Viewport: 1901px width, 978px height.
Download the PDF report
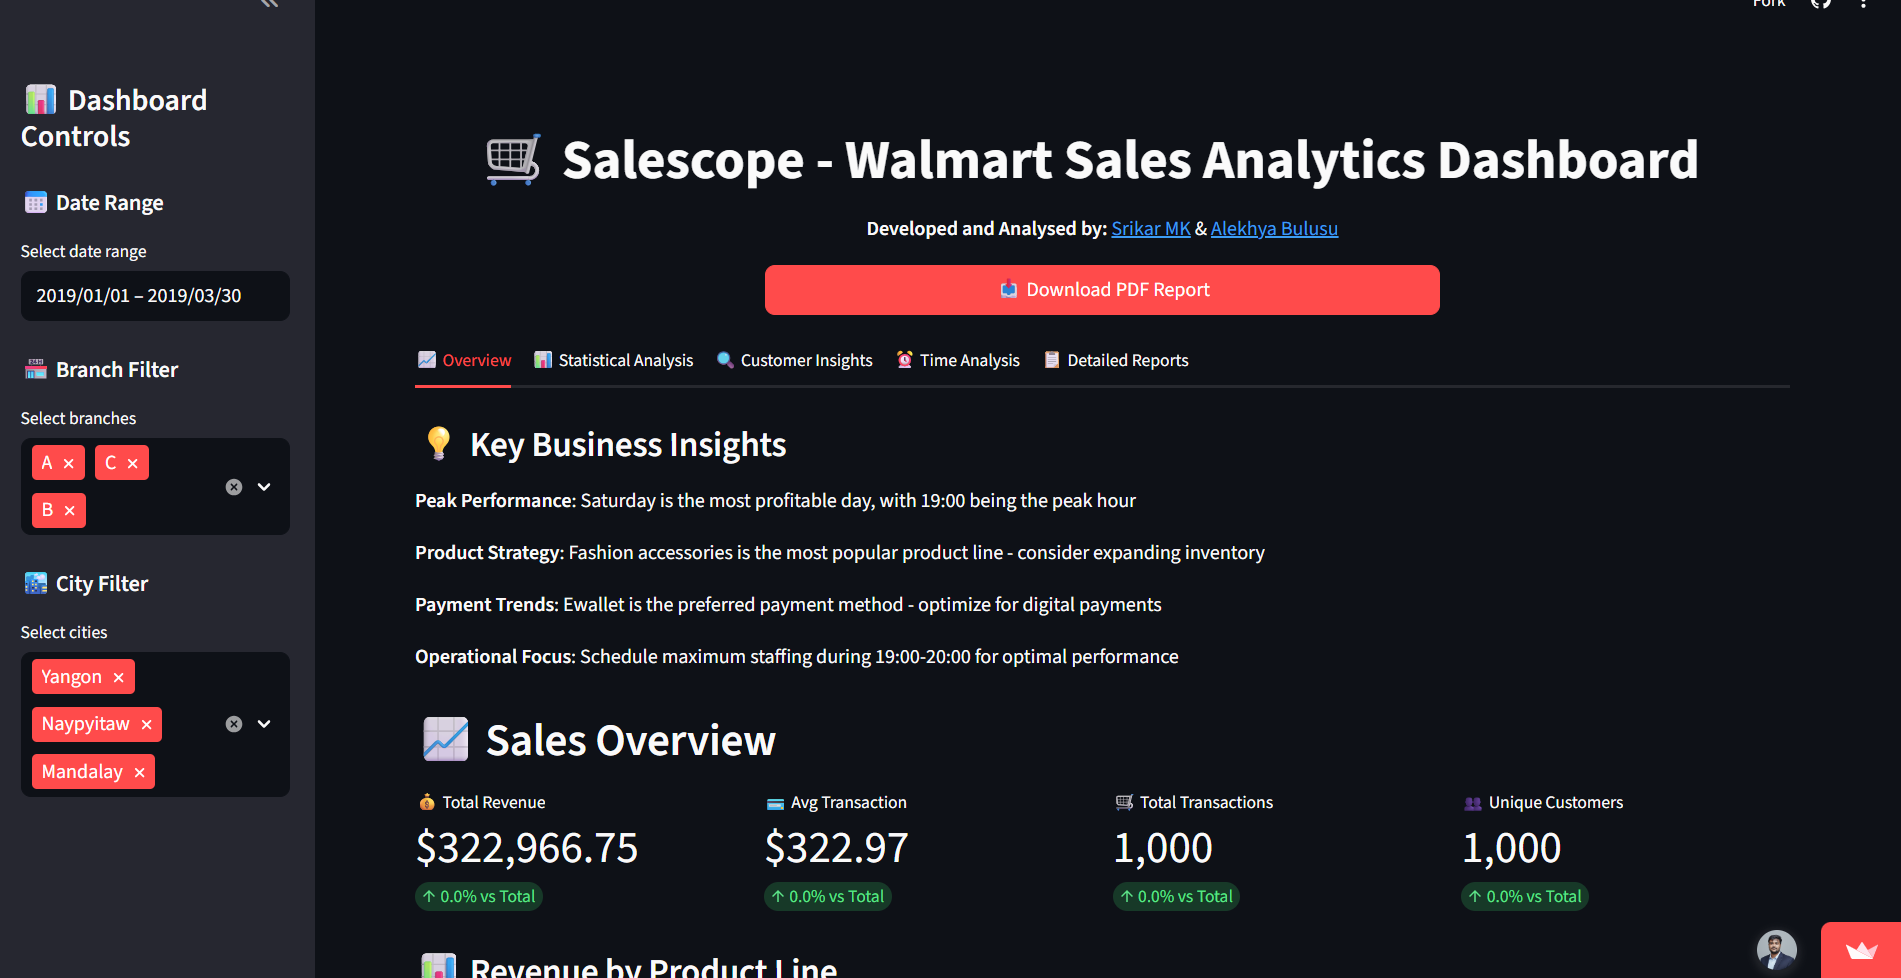1101,290
